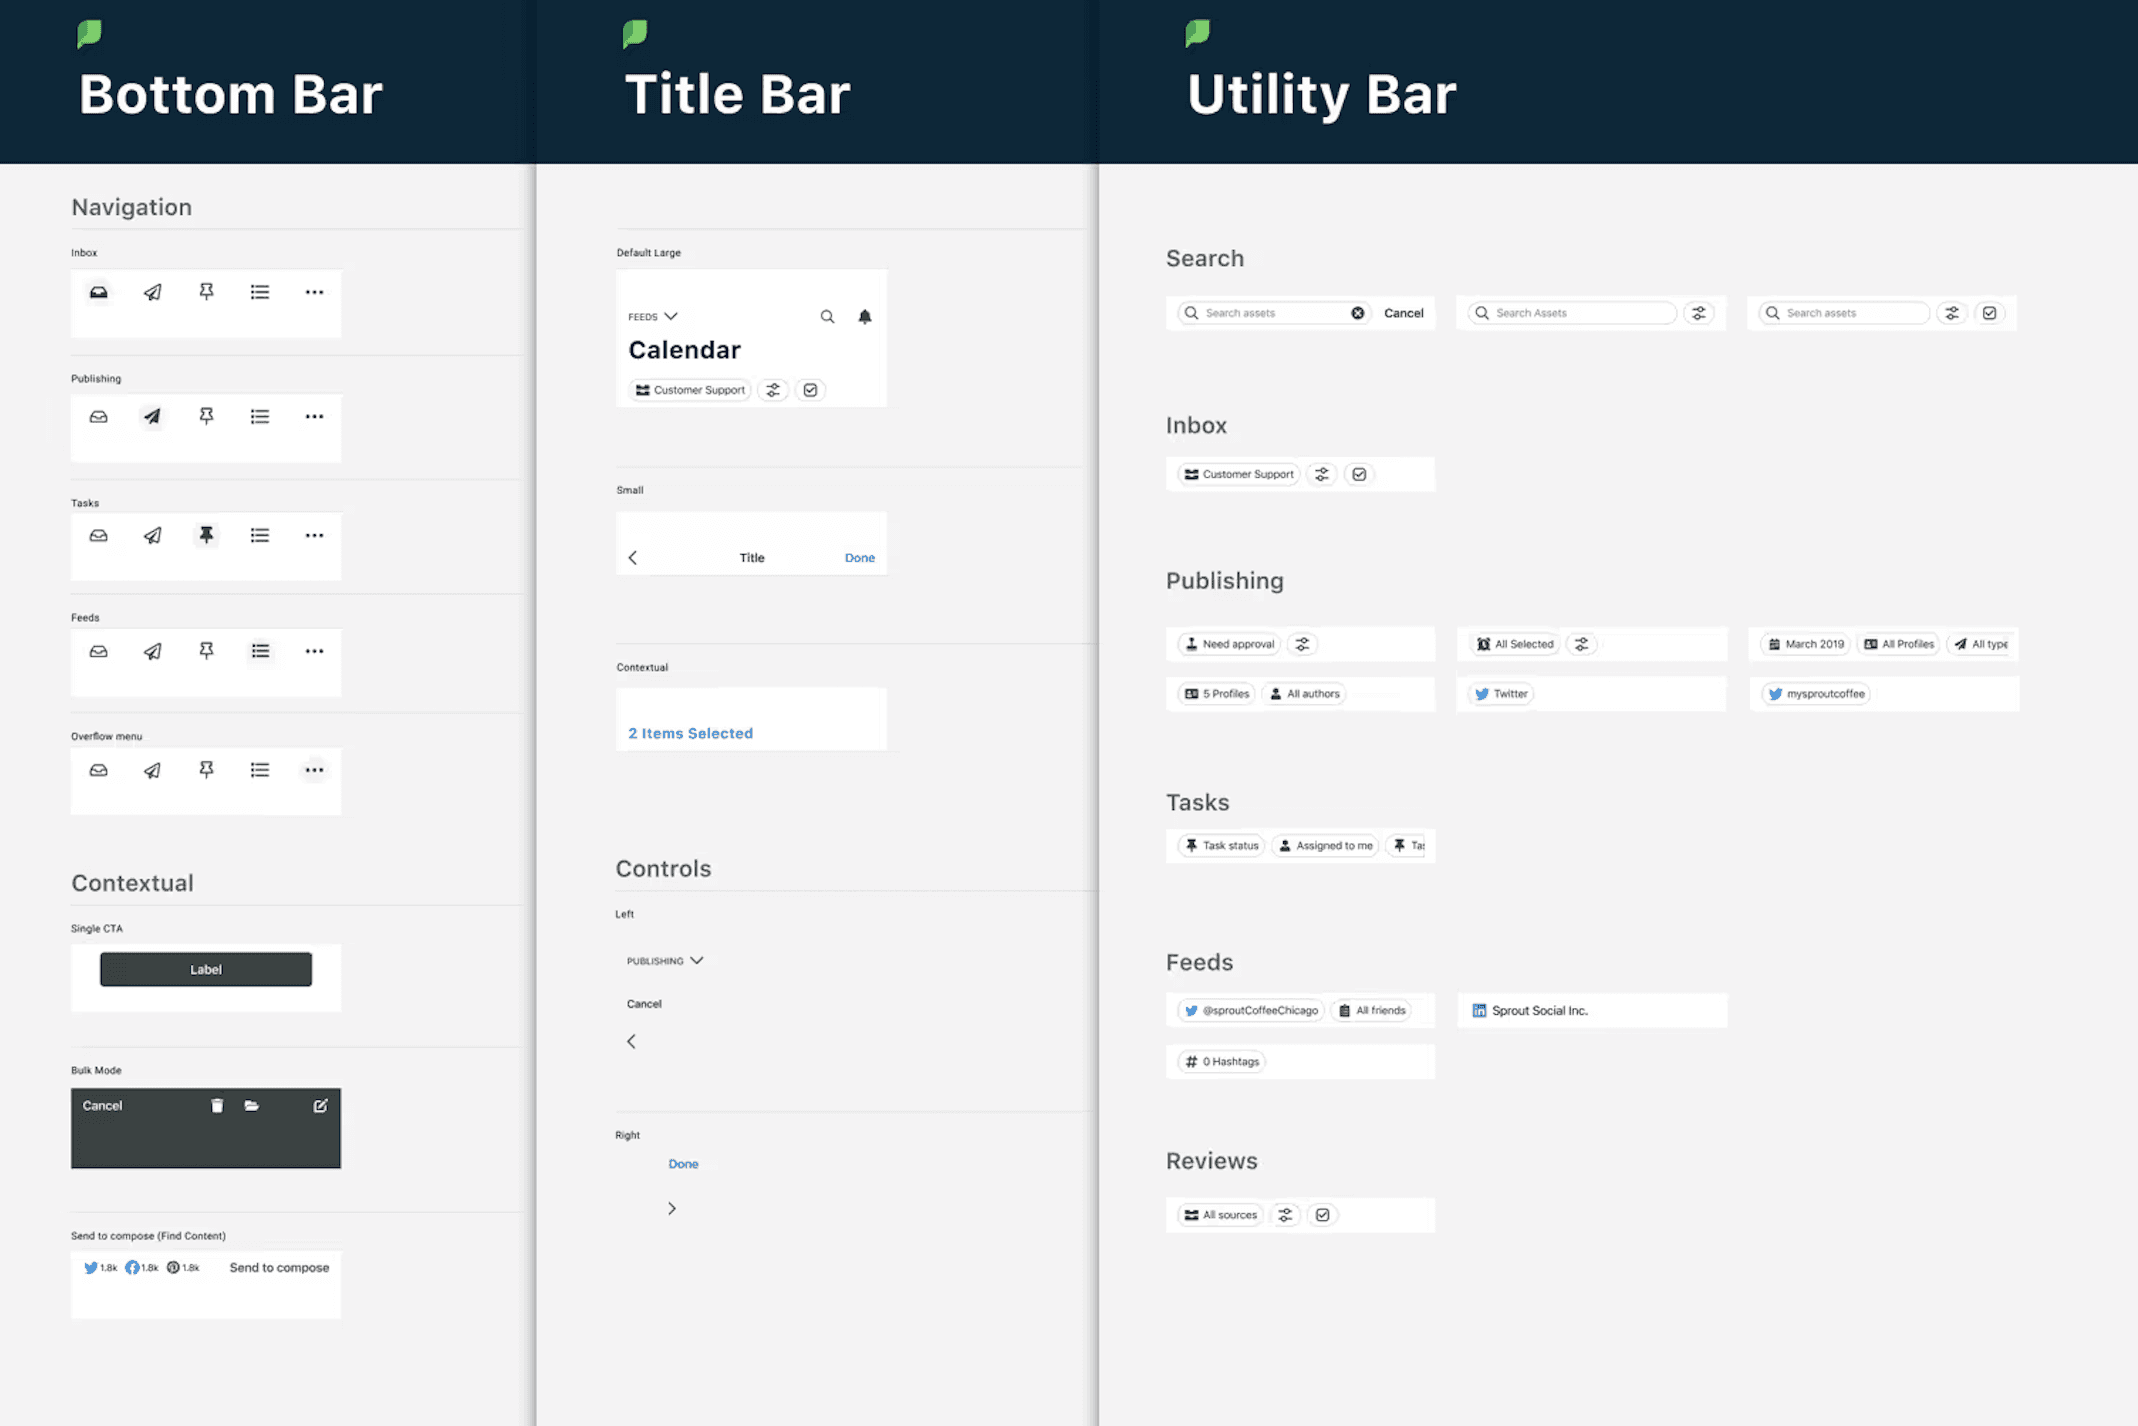This screenshot has height=1426, width=2138.
Task: Toggle the checkmark select icon in Inbox utility bar
Action: [x=1359, y=474]
